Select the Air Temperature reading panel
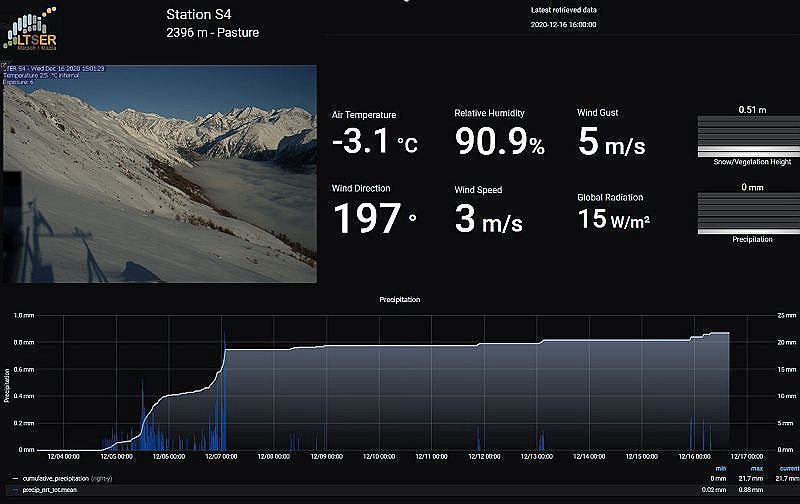Viewport: 800px width, 504px height. click(375, 134)
